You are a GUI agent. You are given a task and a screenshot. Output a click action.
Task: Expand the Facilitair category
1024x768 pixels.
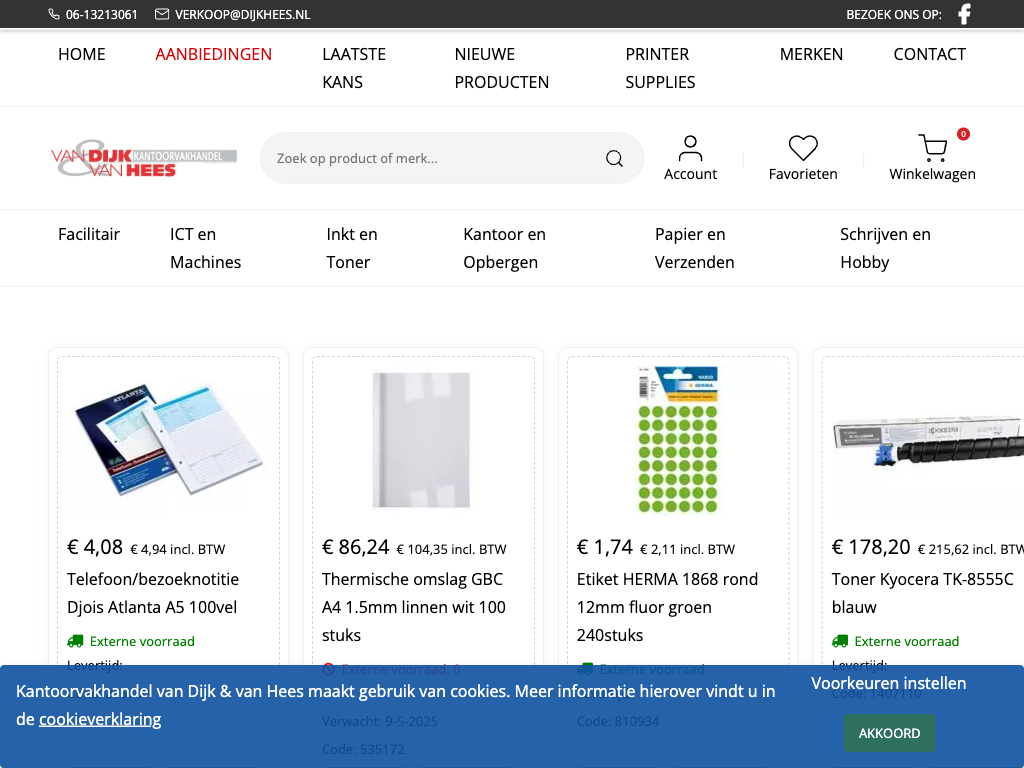tap(89, 234)
